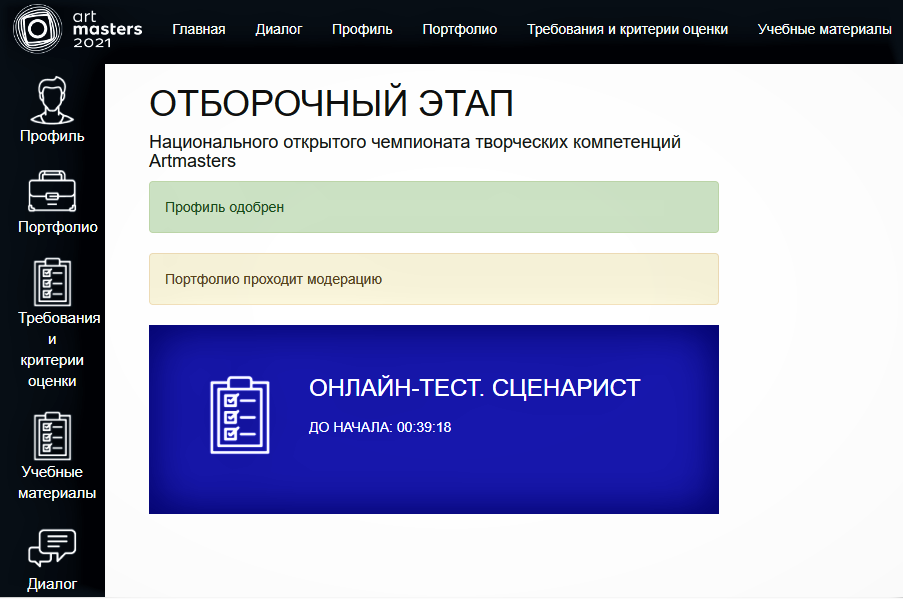This screenshot has height=599, width=903.
Task: Click sidebar Требования и критерии оценки label
Action: 58,349
